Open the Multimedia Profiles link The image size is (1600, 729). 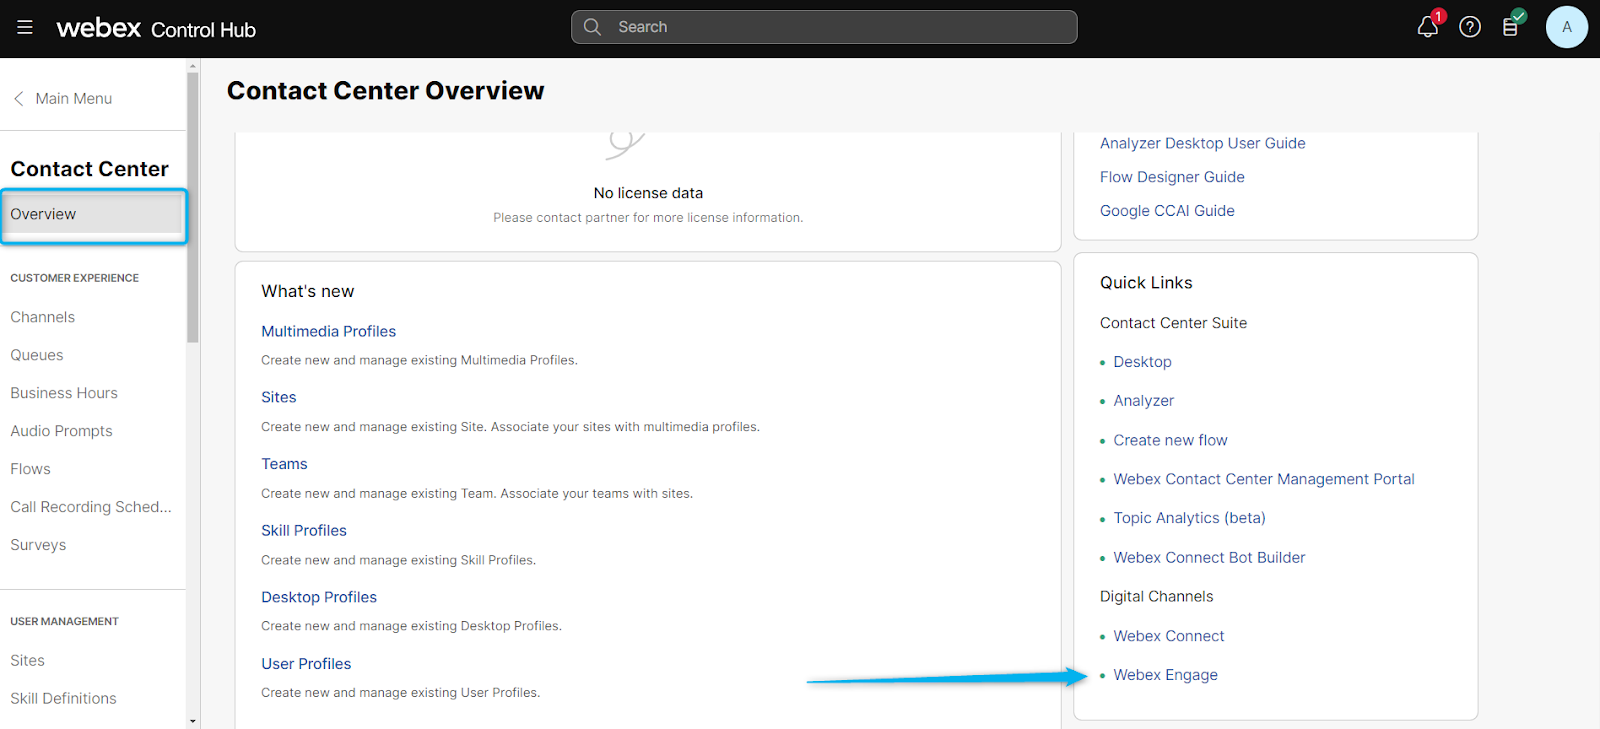328,332
